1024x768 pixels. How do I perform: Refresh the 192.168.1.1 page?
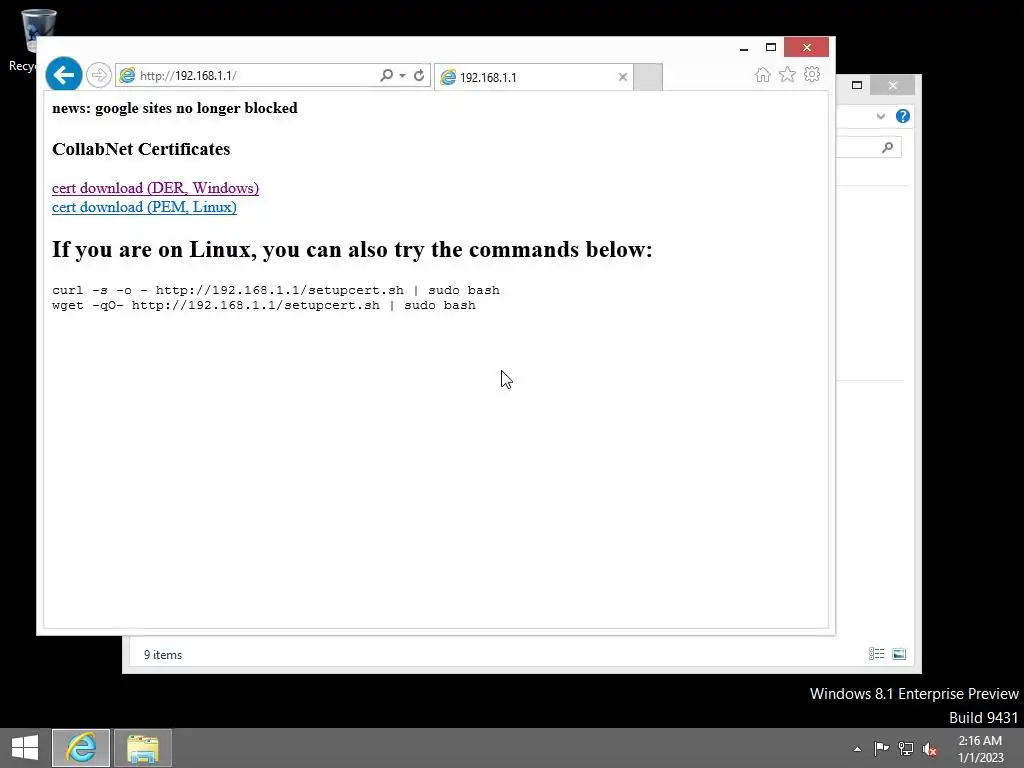419,75
